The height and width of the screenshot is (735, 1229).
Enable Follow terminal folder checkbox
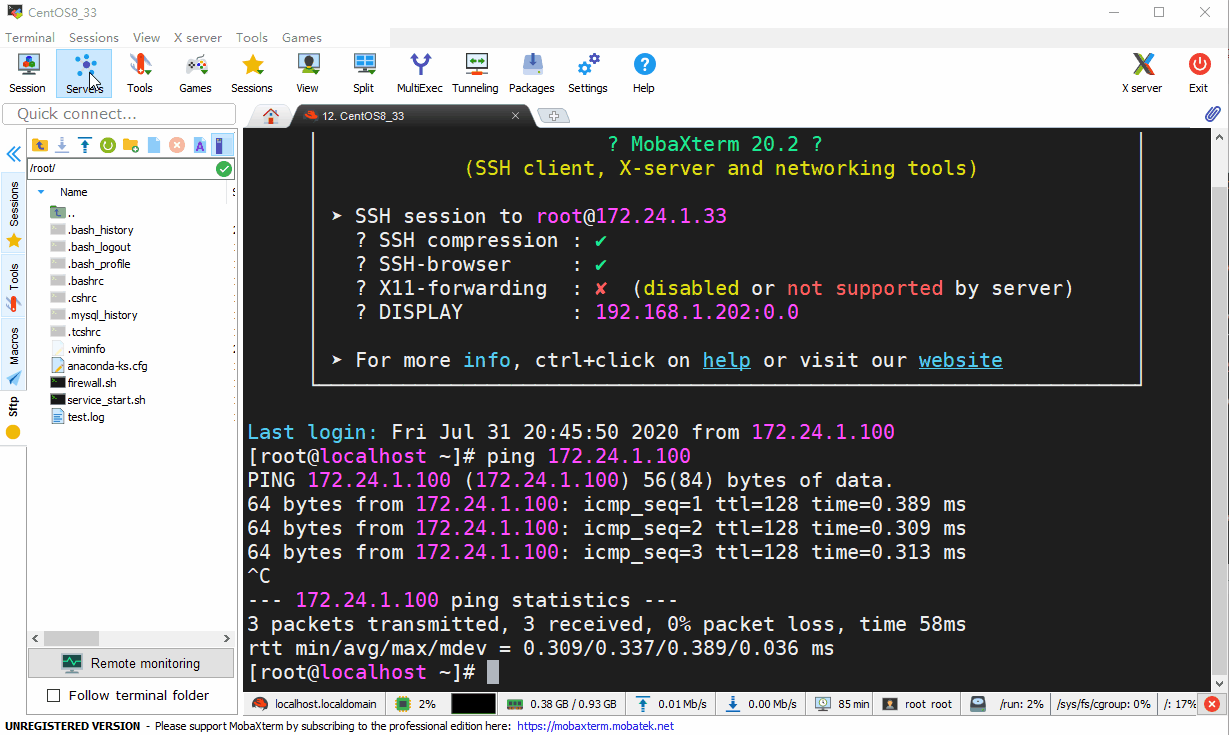click(x=54, y=695)
